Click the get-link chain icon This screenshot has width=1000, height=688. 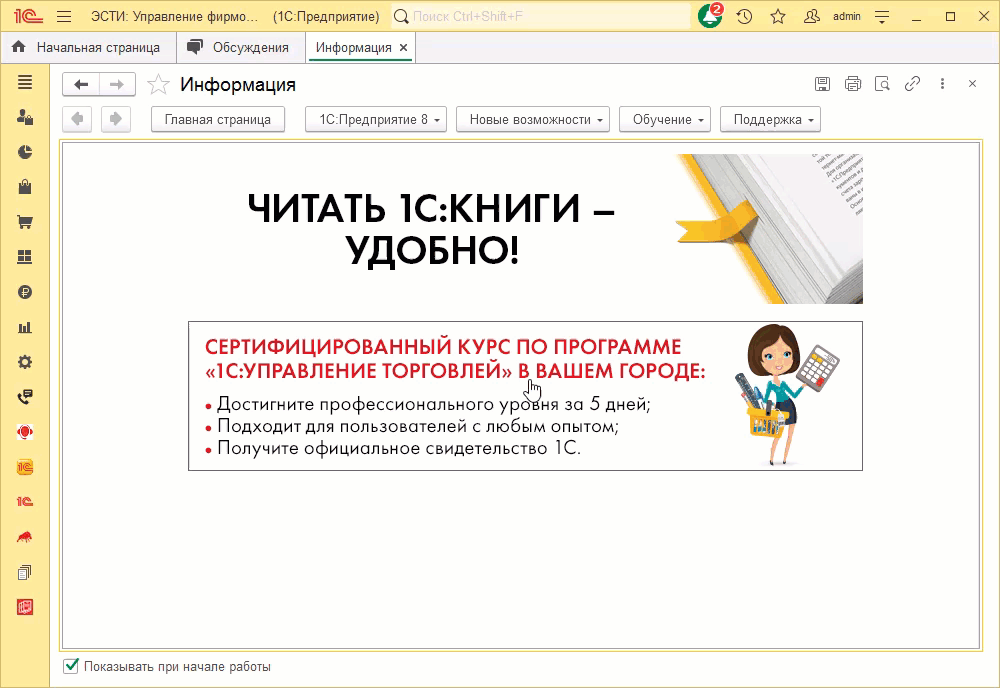[912, 84]
